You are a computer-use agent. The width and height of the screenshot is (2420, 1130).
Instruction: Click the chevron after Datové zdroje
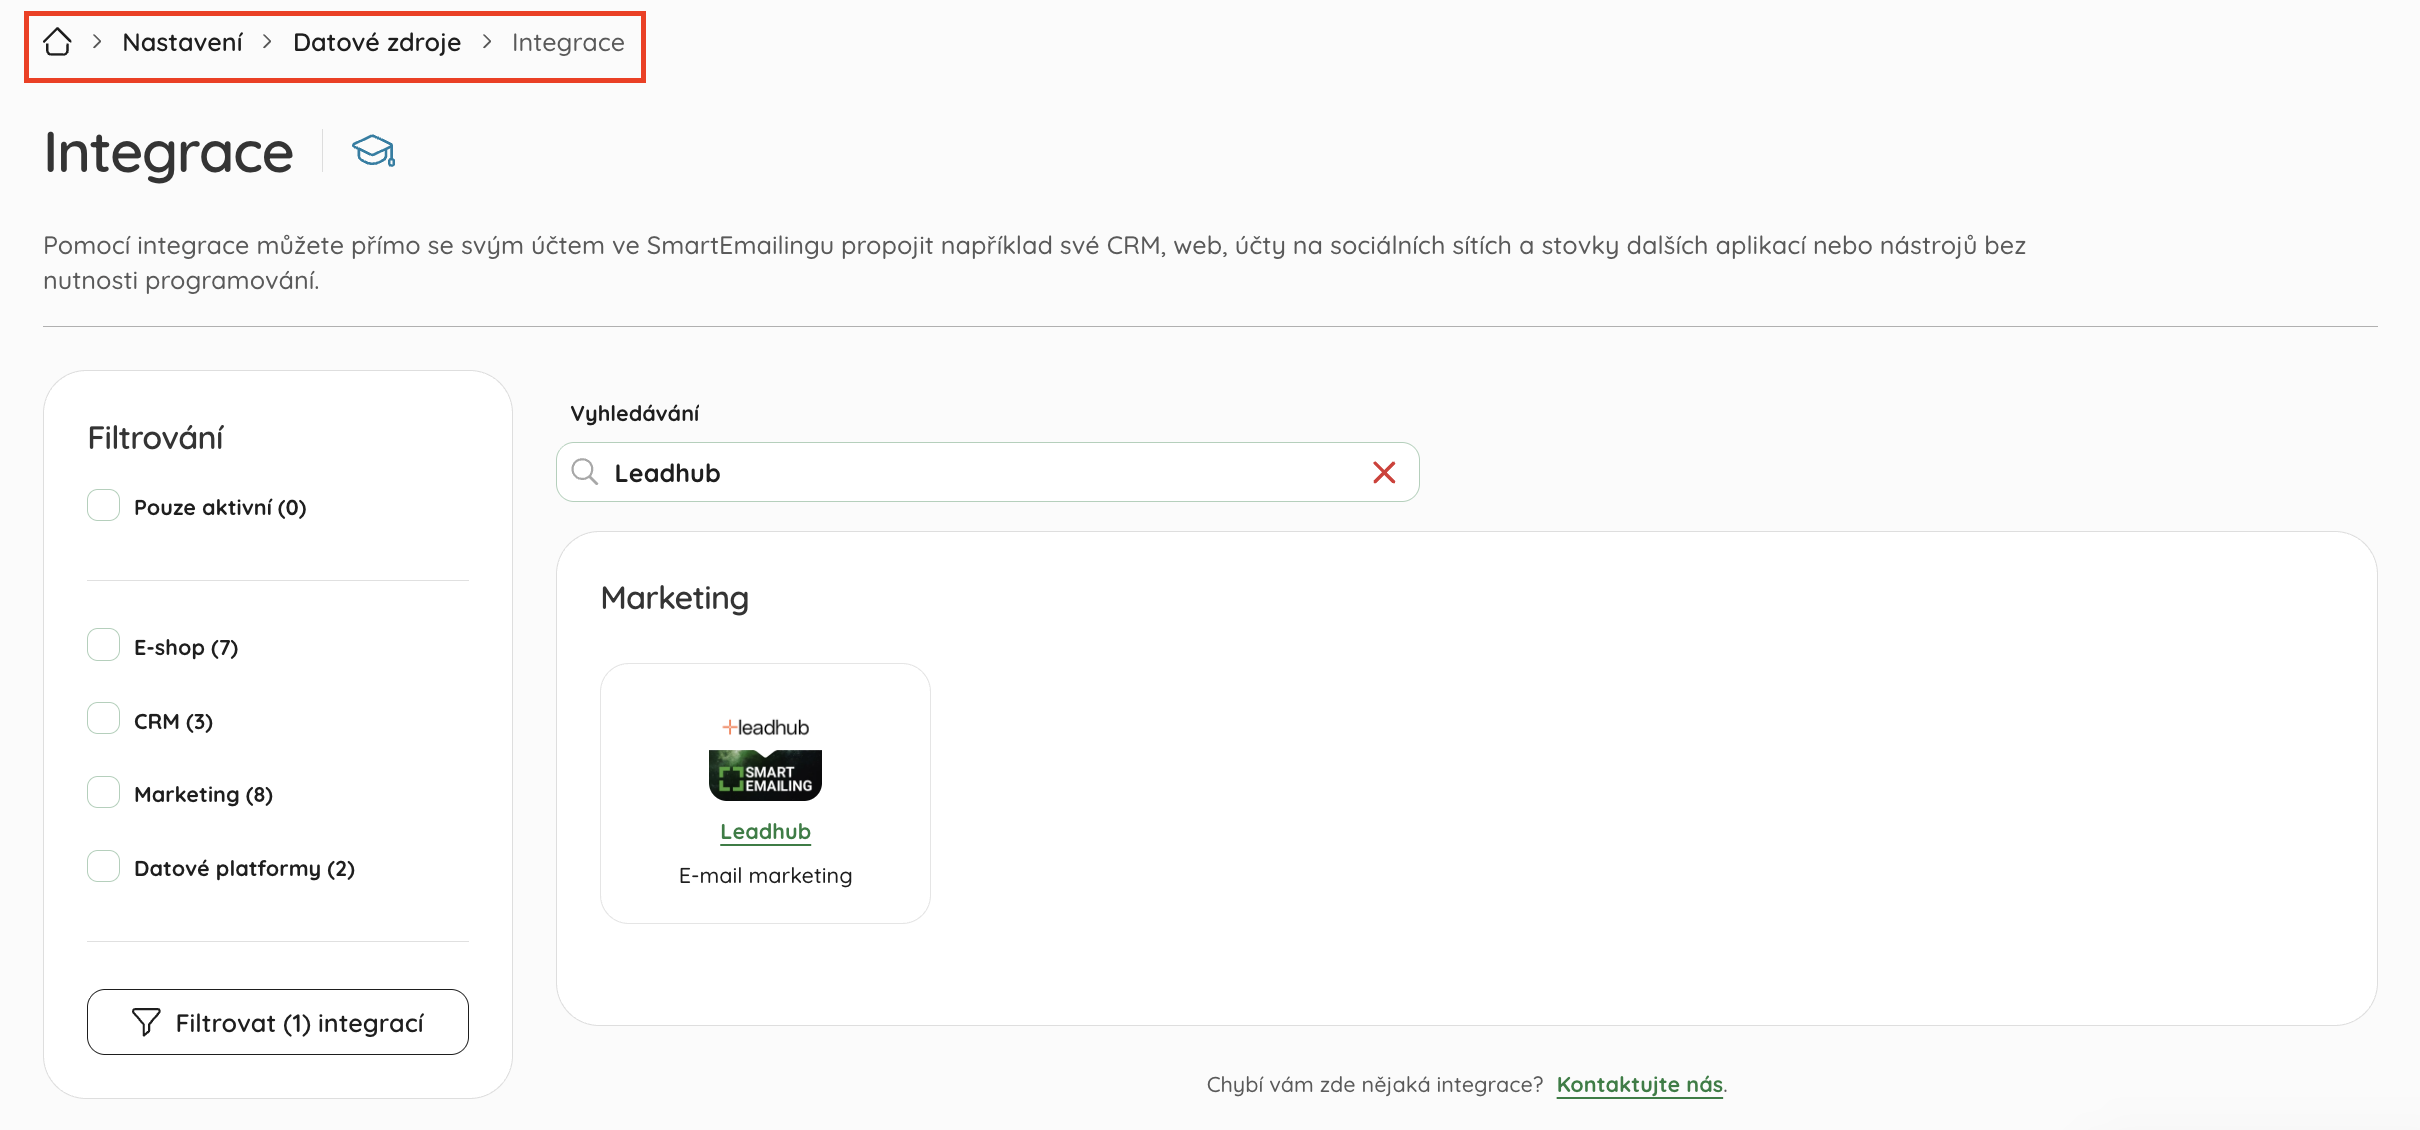(x=487, y=42)
